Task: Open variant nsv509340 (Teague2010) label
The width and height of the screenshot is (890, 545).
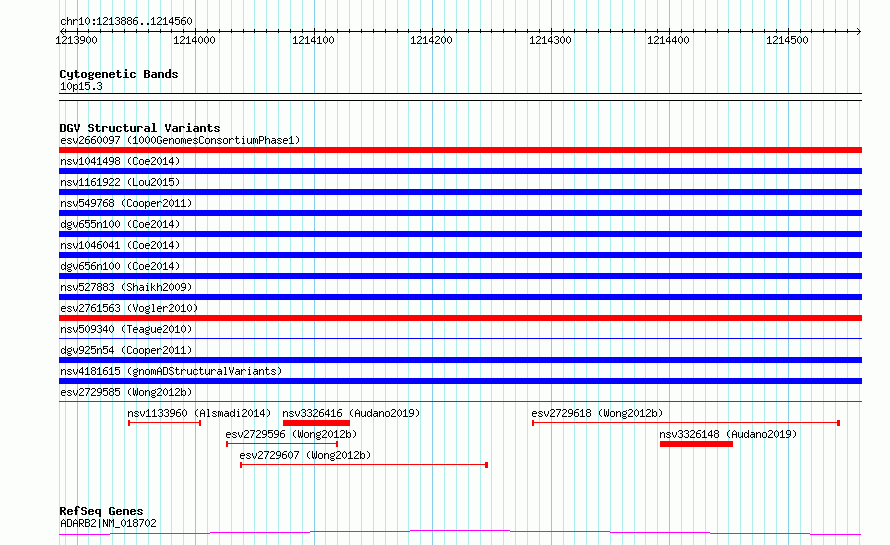Action: 126,329
